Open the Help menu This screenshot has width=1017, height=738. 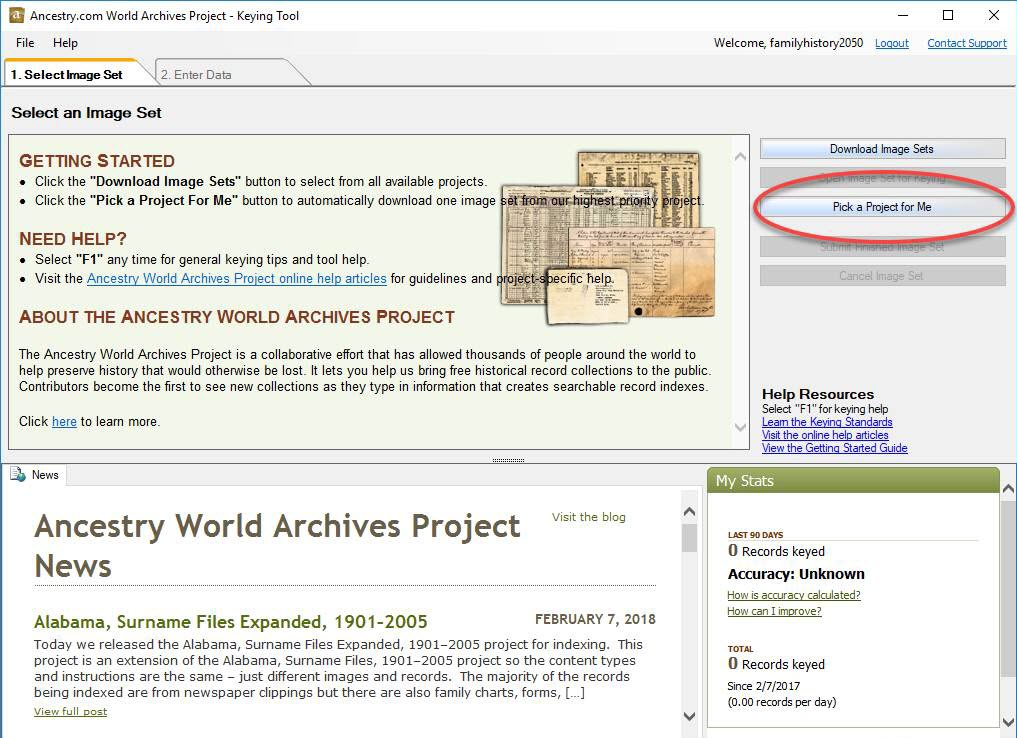[x=65, y=43]
